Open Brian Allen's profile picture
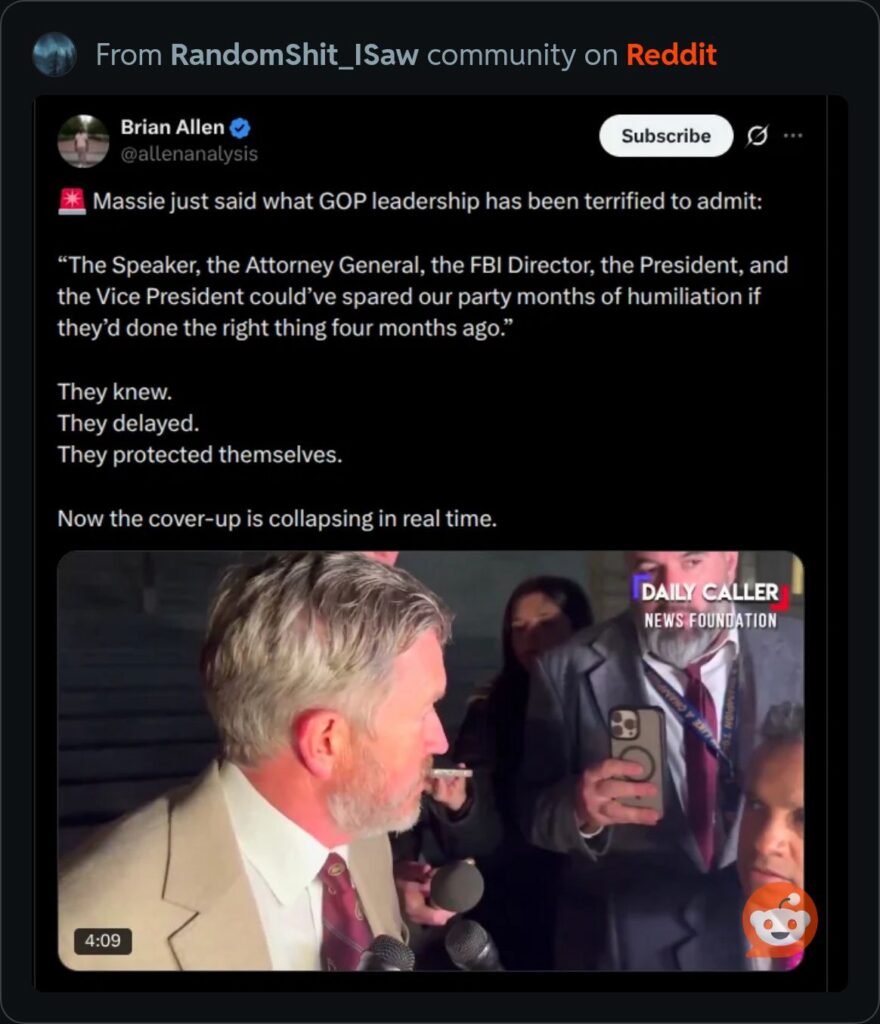The width and height of the screenshot is (880, 1024). (83, 140)
